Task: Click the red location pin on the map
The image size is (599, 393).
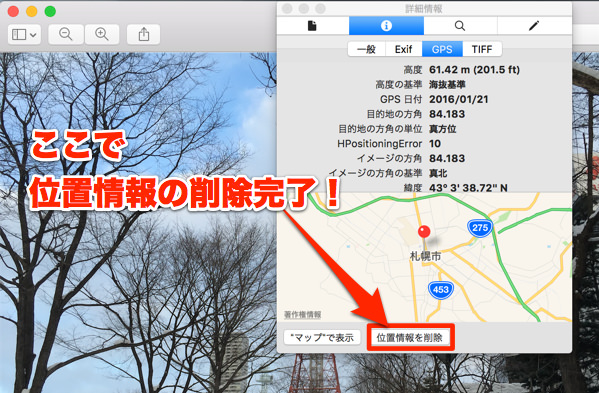Action: click(x=424, y=232)
